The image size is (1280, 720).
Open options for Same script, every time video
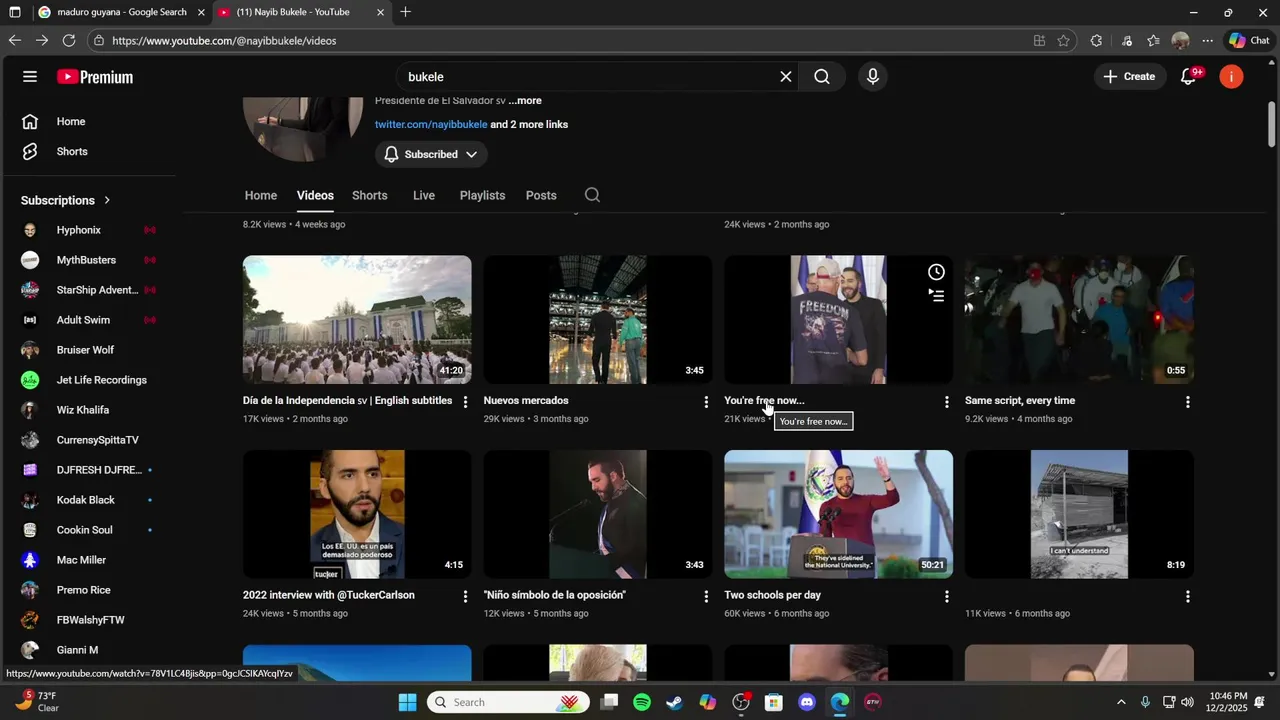click(x=1187, y=402)
